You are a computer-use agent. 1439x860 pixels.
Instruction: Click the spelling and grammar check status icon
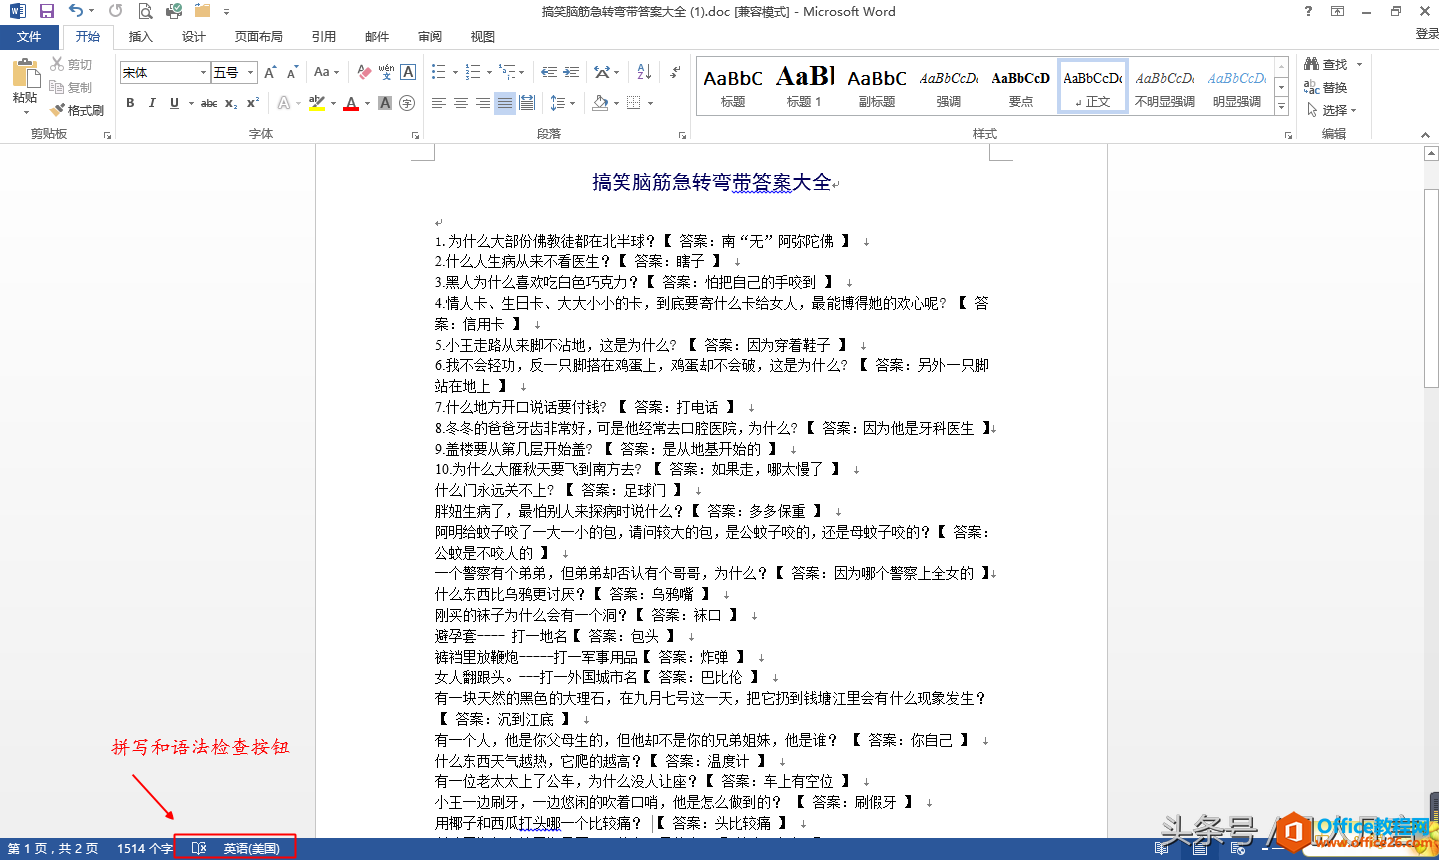[x=199, y=848]
